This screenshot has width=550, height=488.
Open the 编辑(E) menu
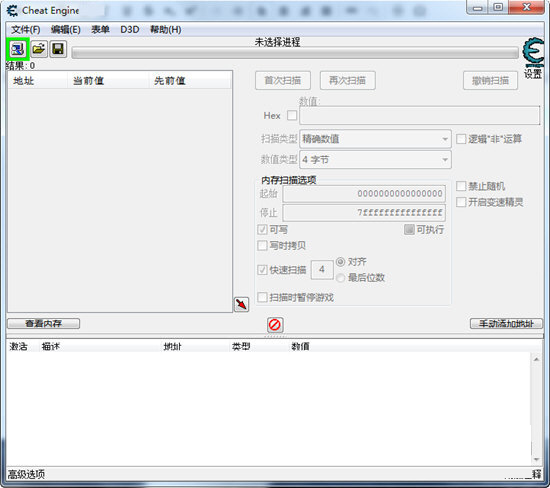66,29
